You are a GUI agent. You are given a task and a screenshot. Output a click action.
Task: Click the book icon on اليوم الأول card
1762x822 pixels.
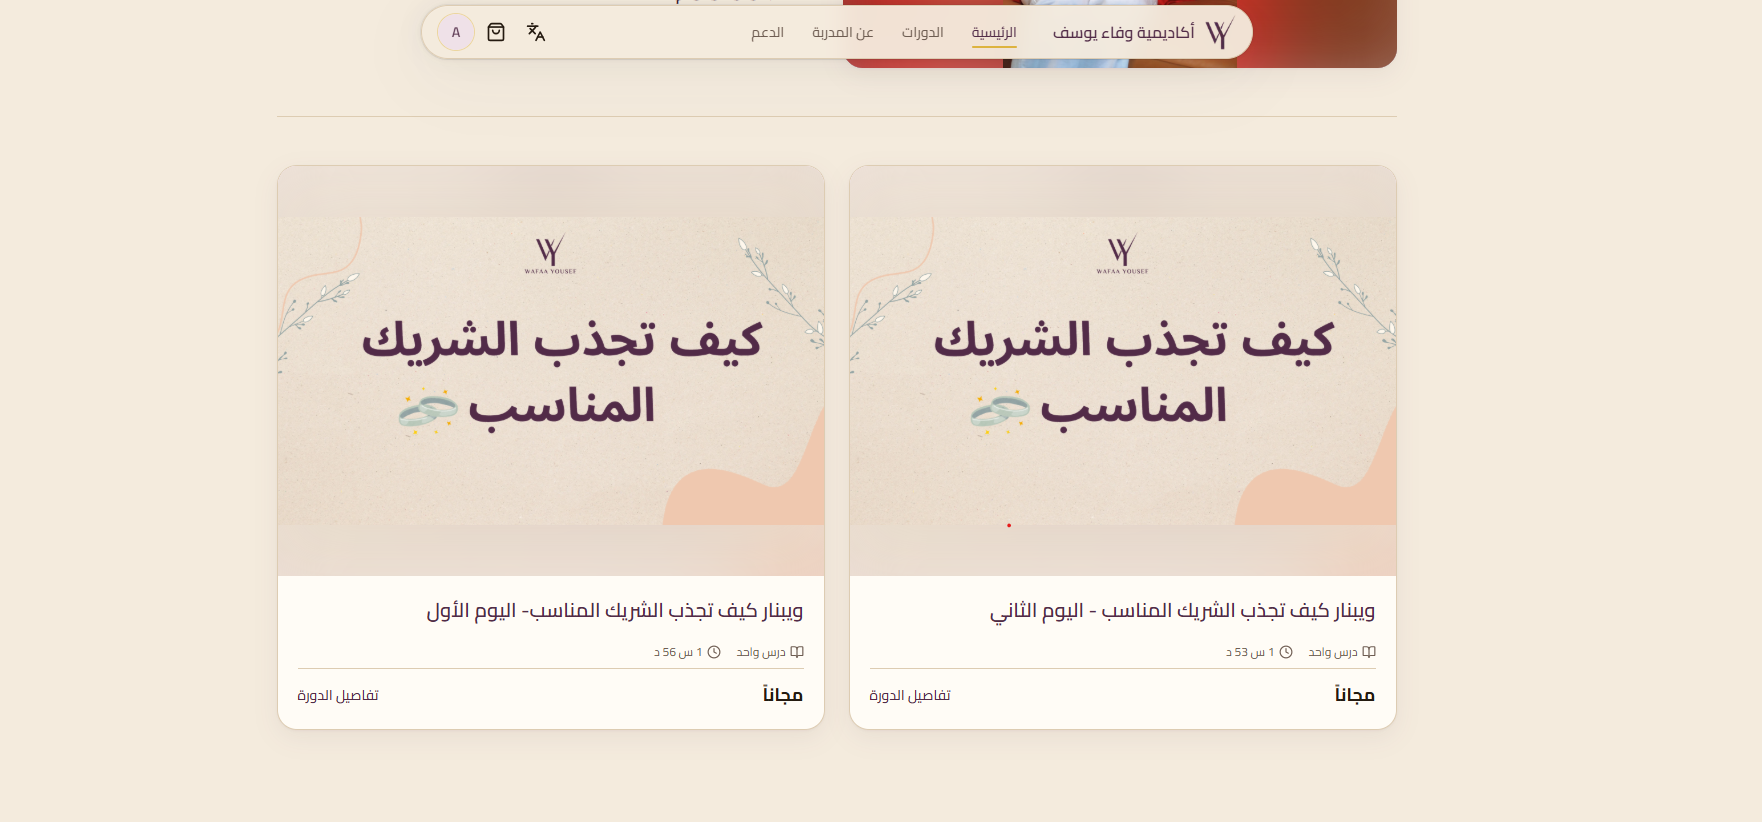797,652
